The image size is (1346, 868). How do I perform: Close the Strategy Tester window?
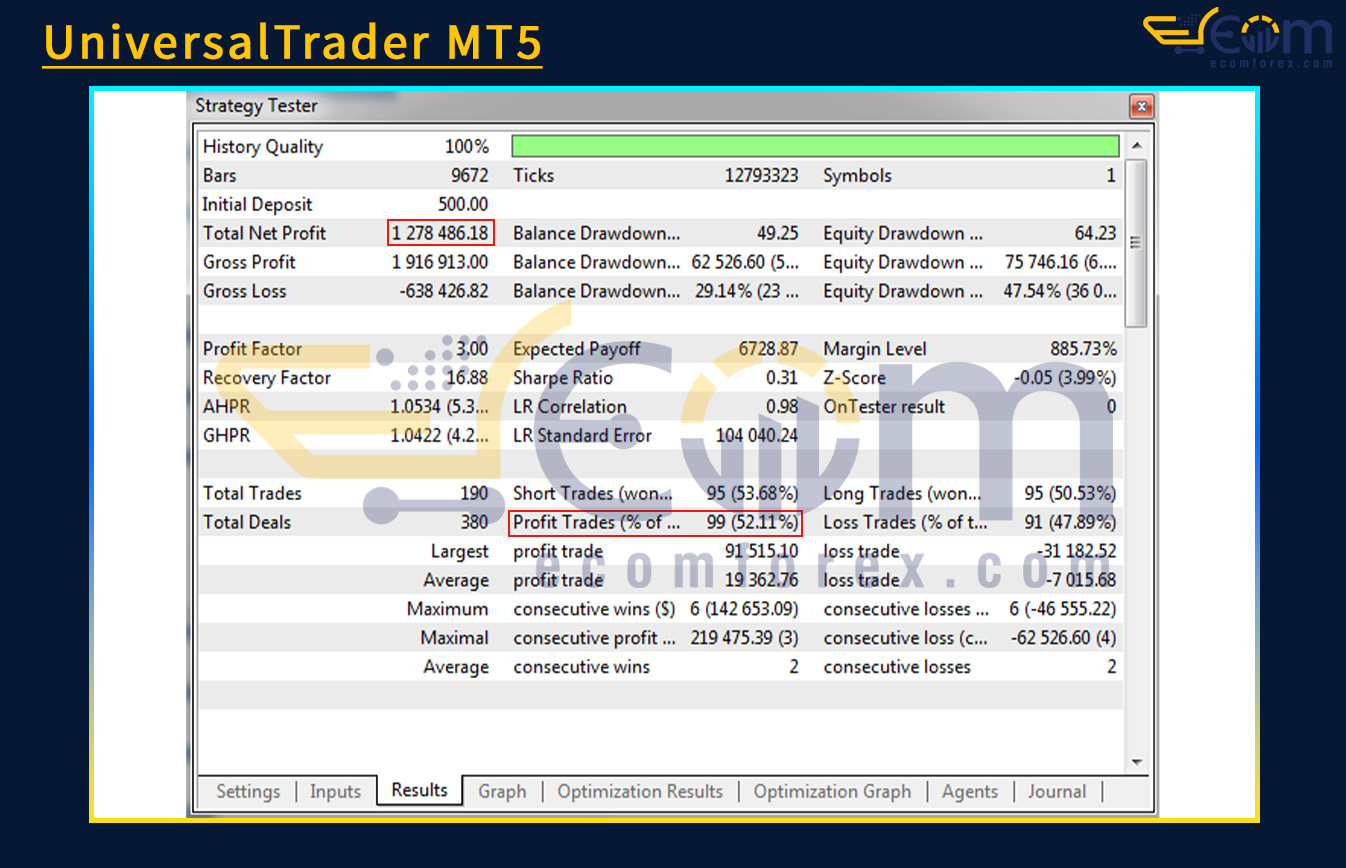point(1140,106)
